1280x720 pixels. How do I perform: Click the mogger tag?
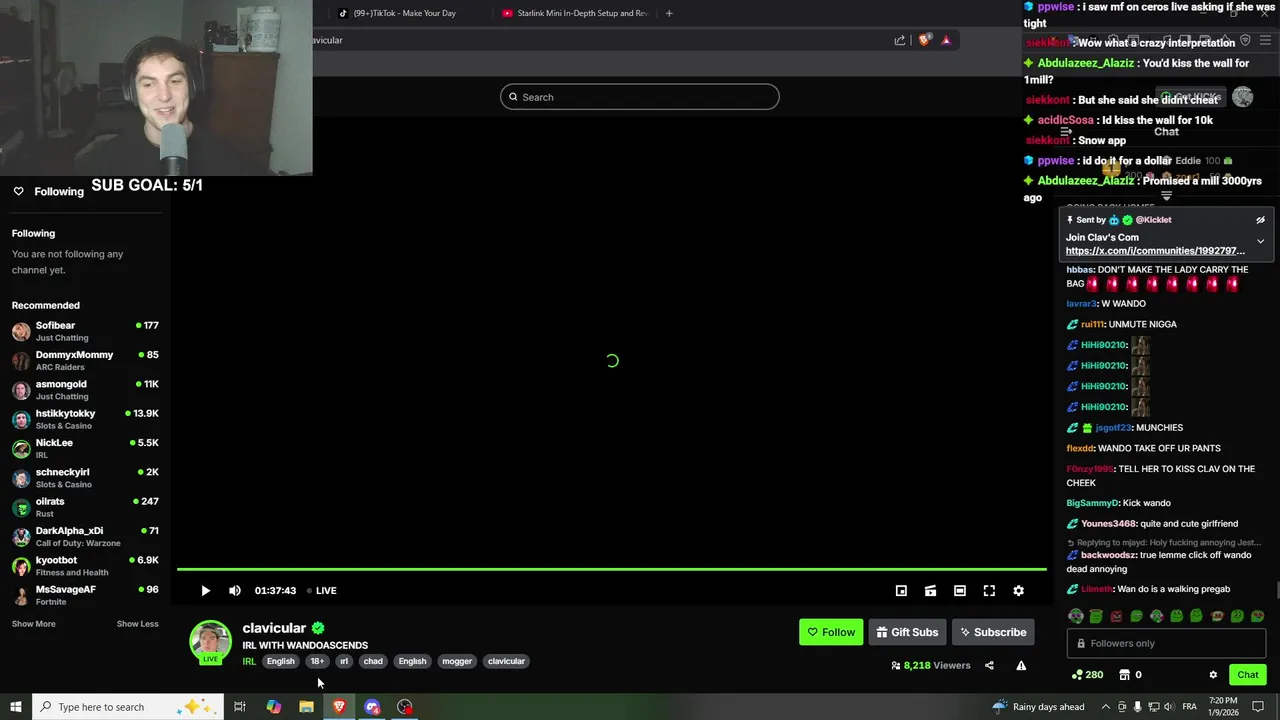tap(457, 662)
